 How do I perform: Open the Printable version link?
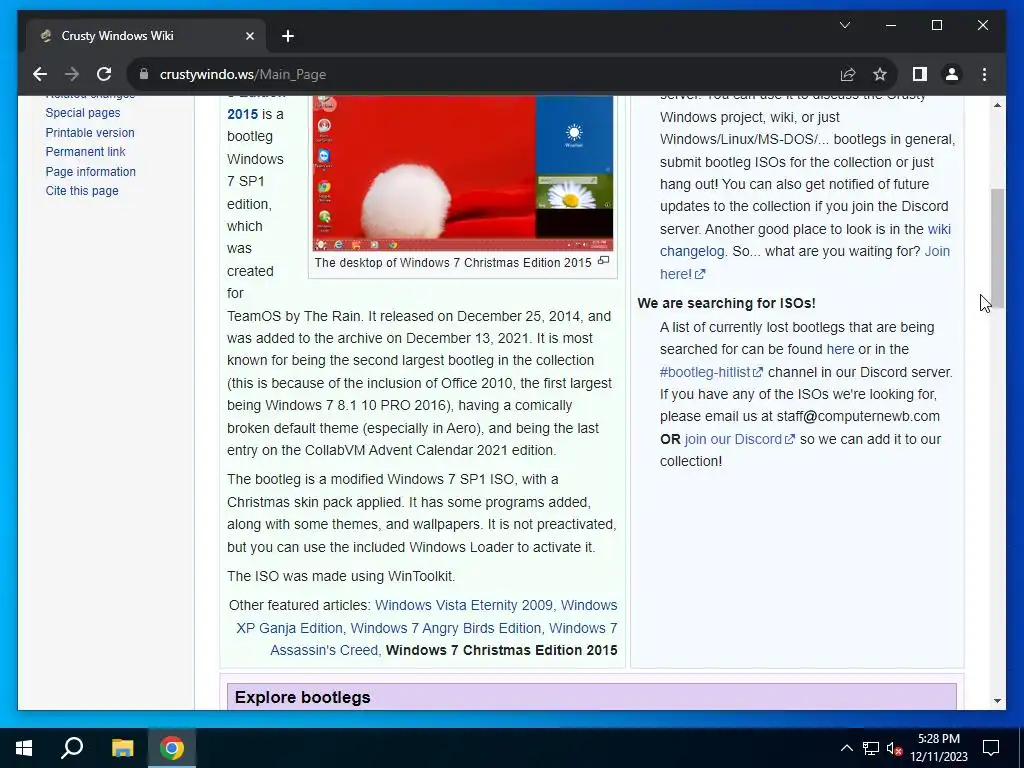90,133
